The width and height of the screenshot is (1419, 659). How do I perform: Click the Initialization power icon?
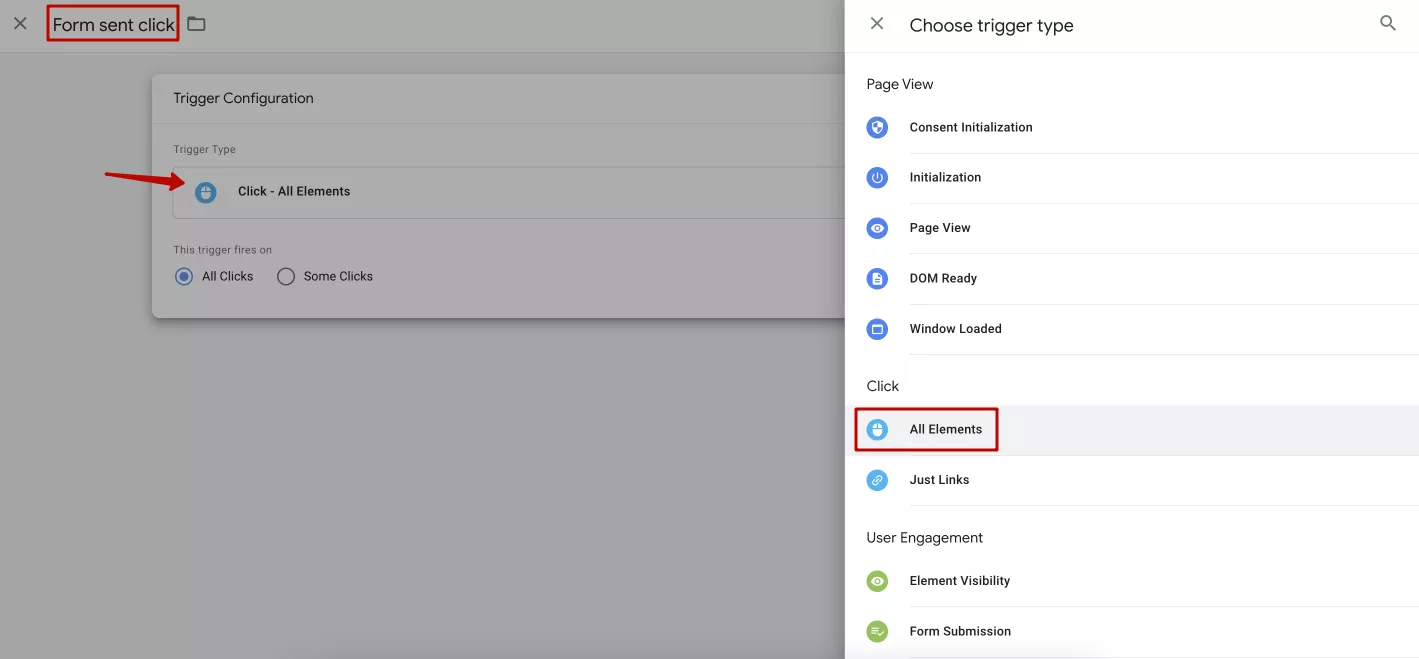coord(877,177)
